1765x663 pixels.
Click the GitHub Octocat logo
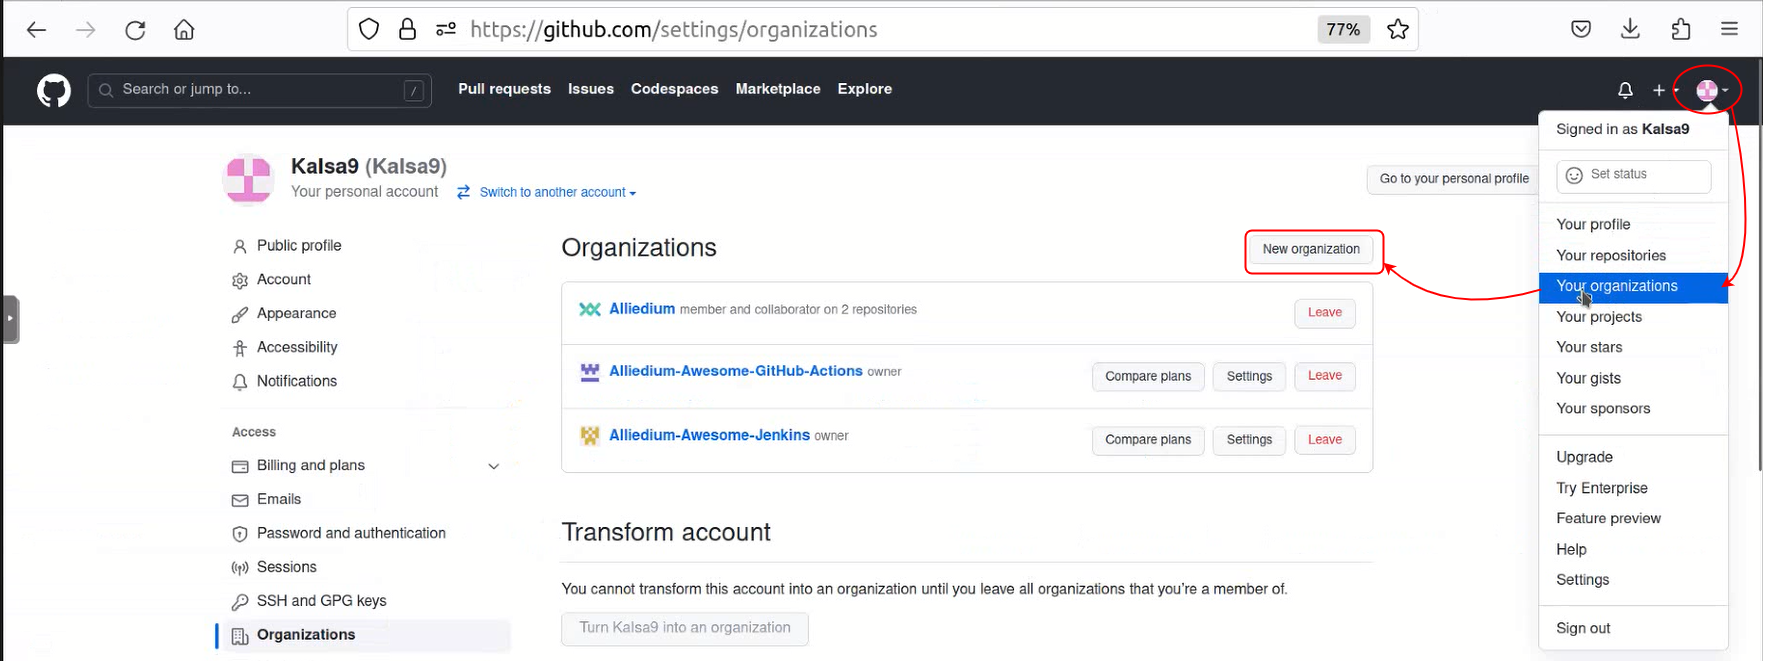[x=54, y=91]
